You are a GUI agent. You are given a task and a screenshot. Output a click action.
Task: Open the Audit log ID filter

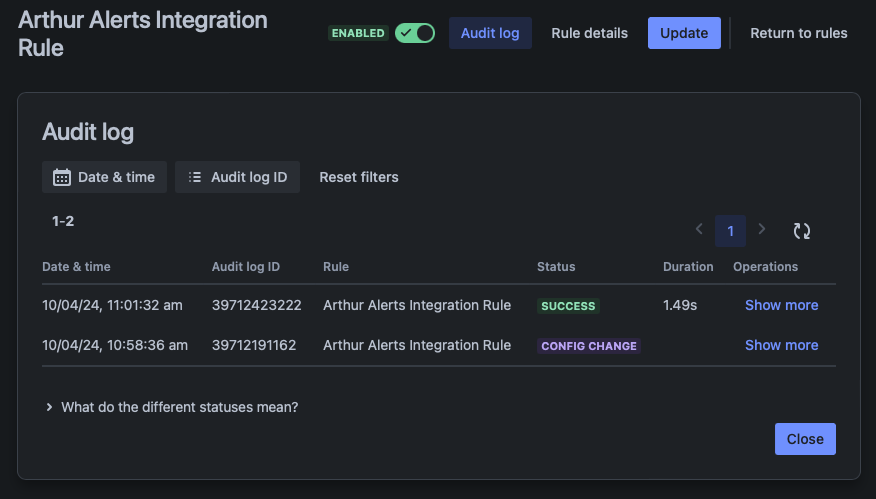237,177
